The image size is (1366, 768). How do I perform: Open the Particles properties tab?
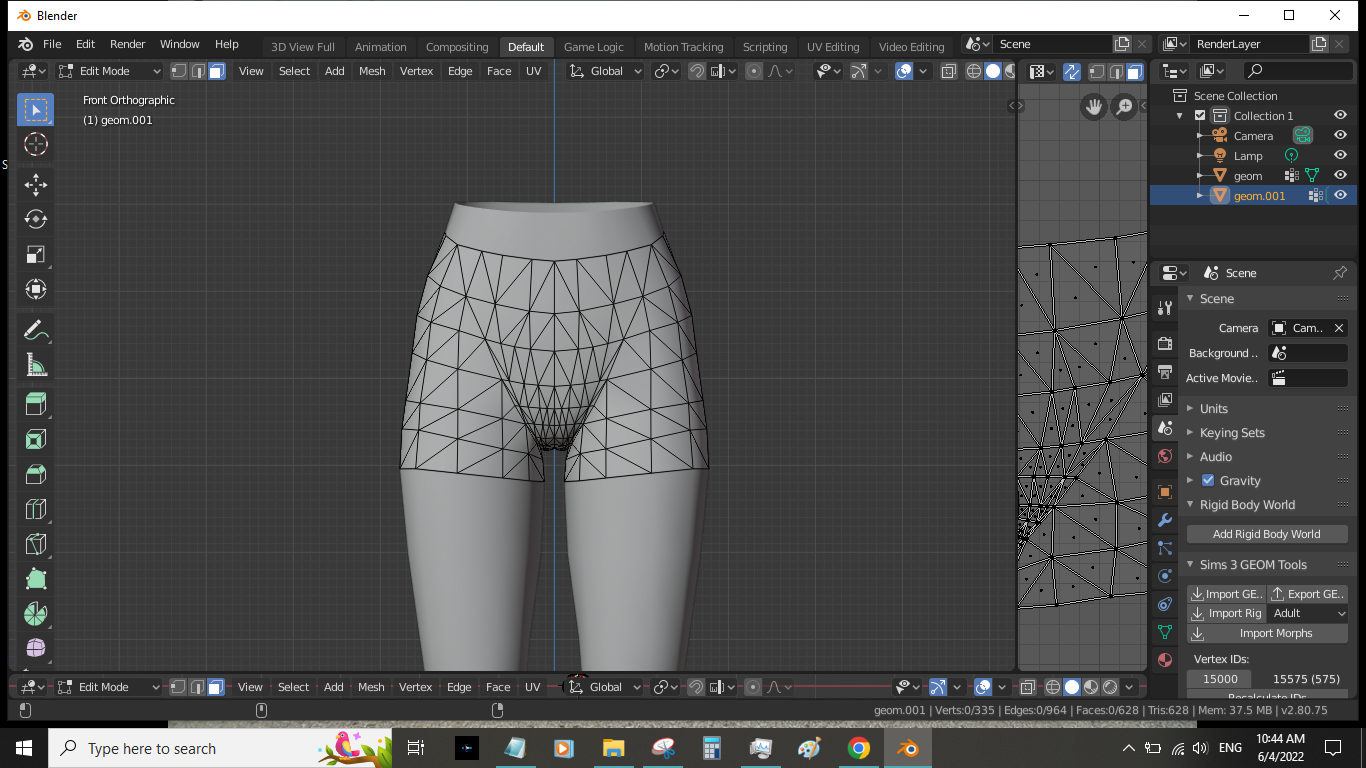click(x=1164, y=548)
